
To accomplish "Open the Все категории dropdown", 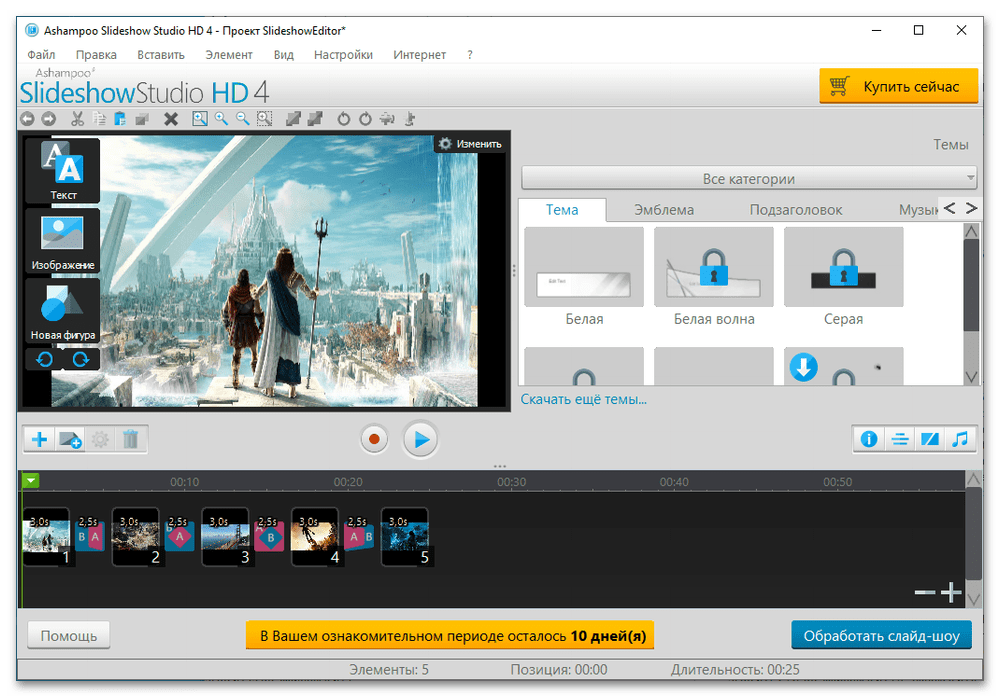I will [749, 179].
